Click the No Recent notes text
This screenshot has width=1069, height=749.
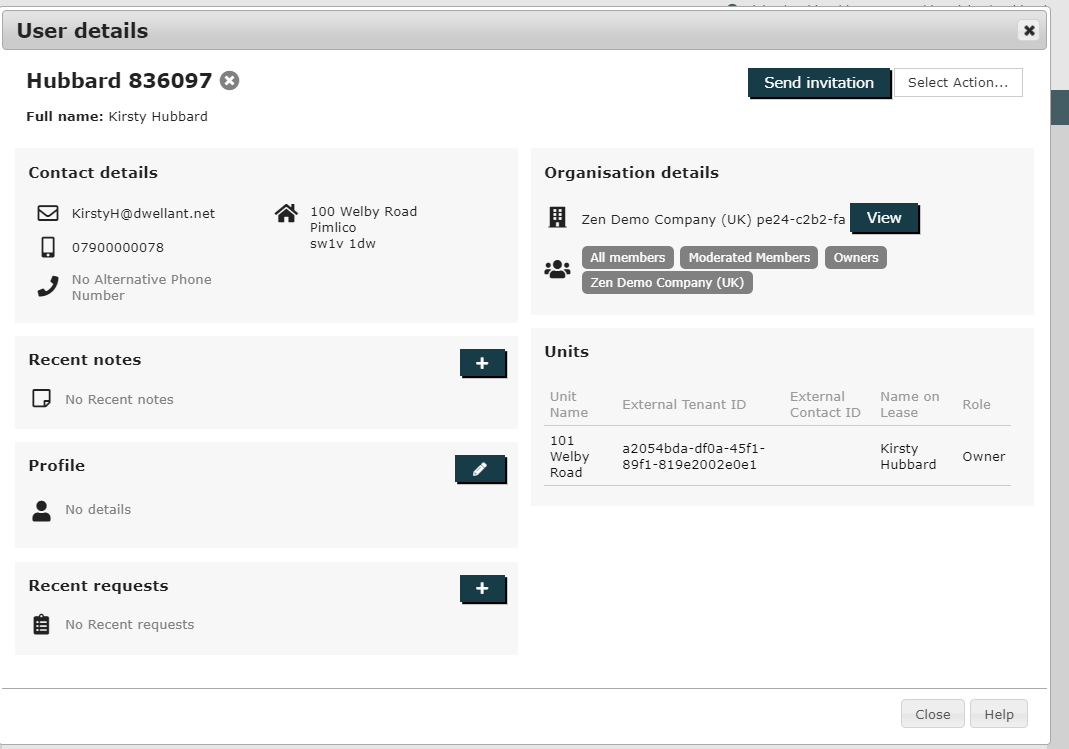(119, 399)
